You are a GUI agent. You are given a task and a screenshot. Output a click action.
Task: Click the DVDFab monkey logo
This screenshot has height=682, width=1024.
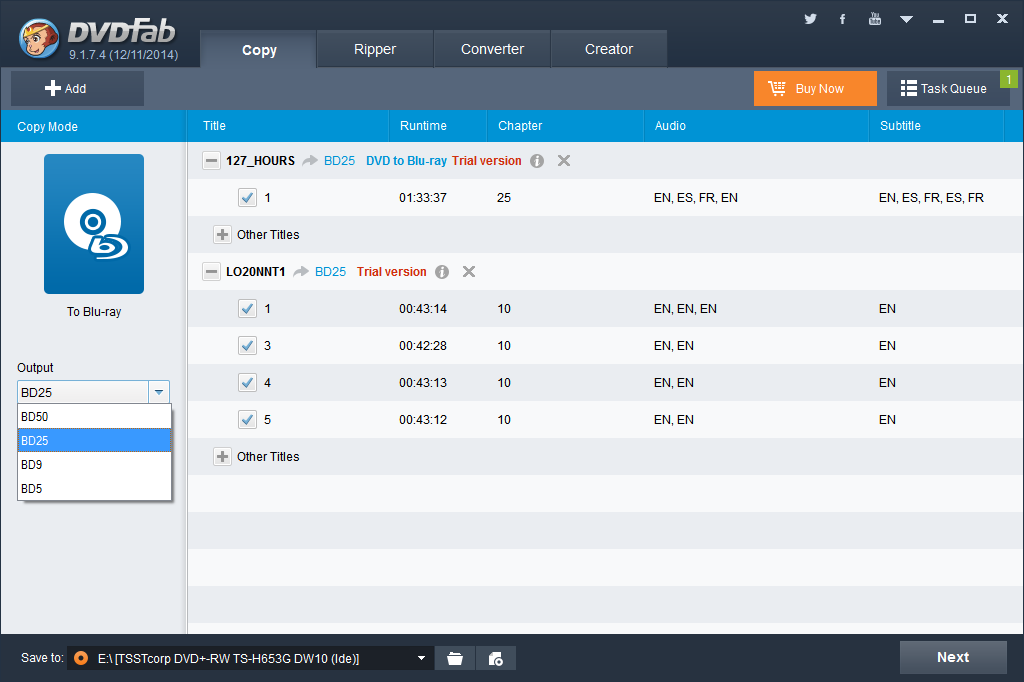pos(39,38)
